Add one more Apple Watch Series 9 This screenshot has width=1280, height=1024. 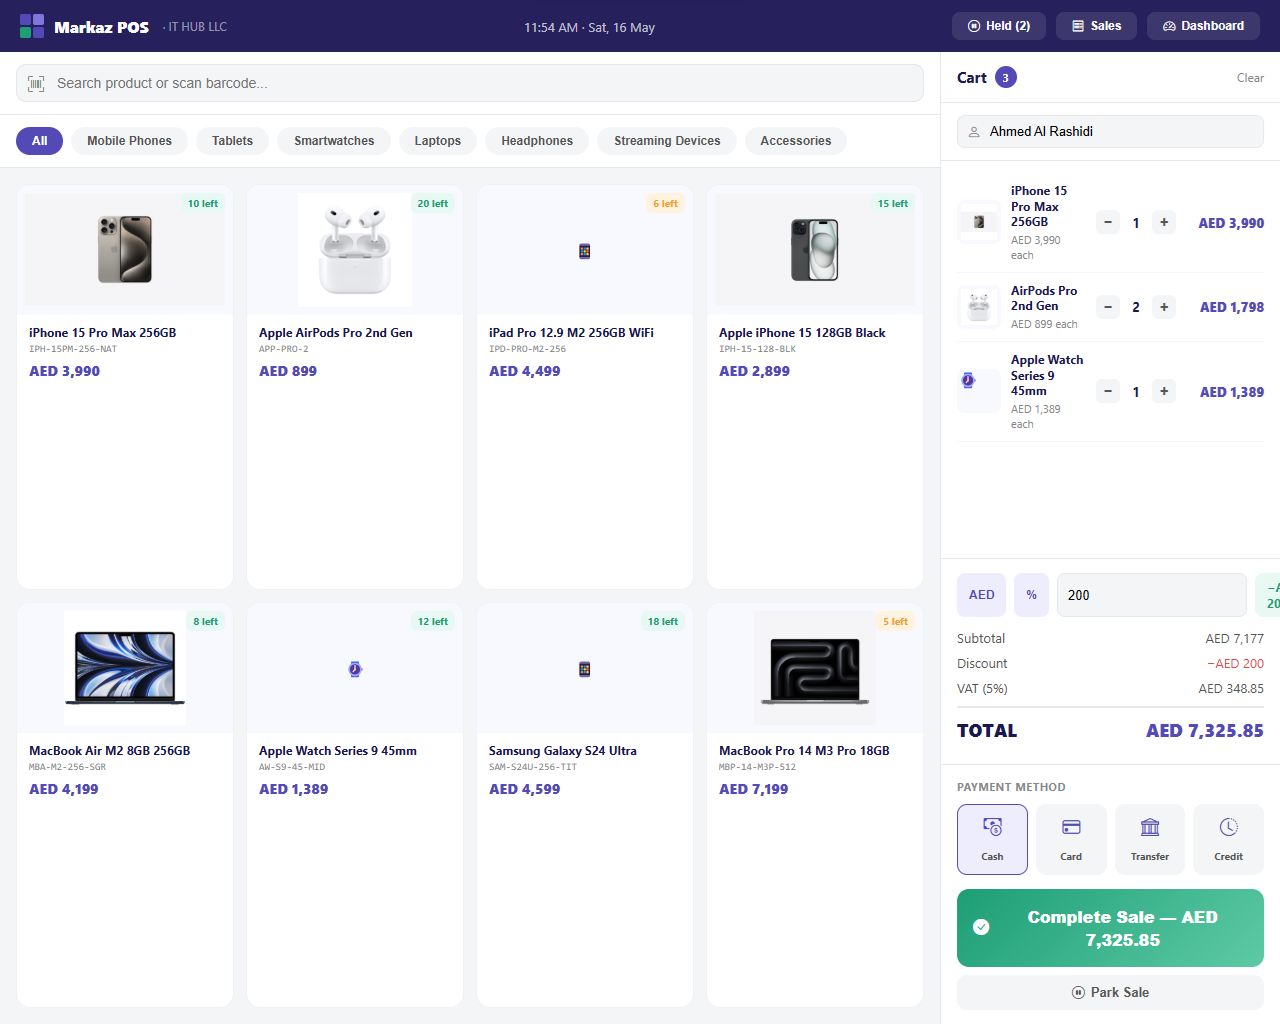coord(1164,391)
